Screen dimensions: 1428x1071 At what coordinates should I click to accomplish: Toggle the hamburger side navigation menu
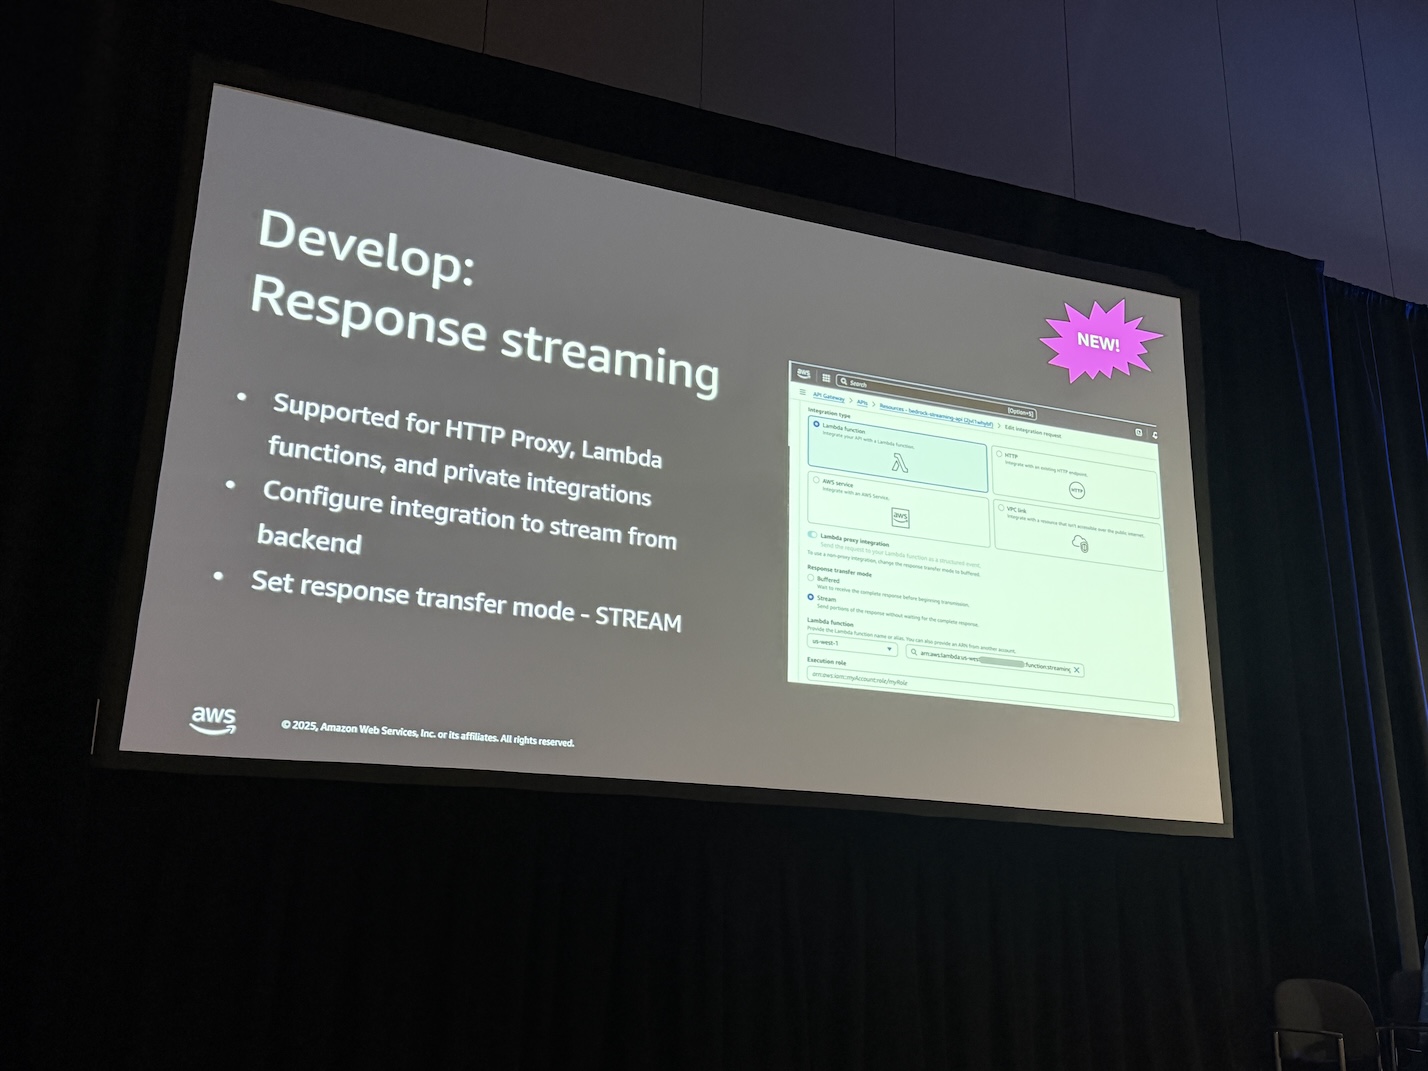click(802, 392)
